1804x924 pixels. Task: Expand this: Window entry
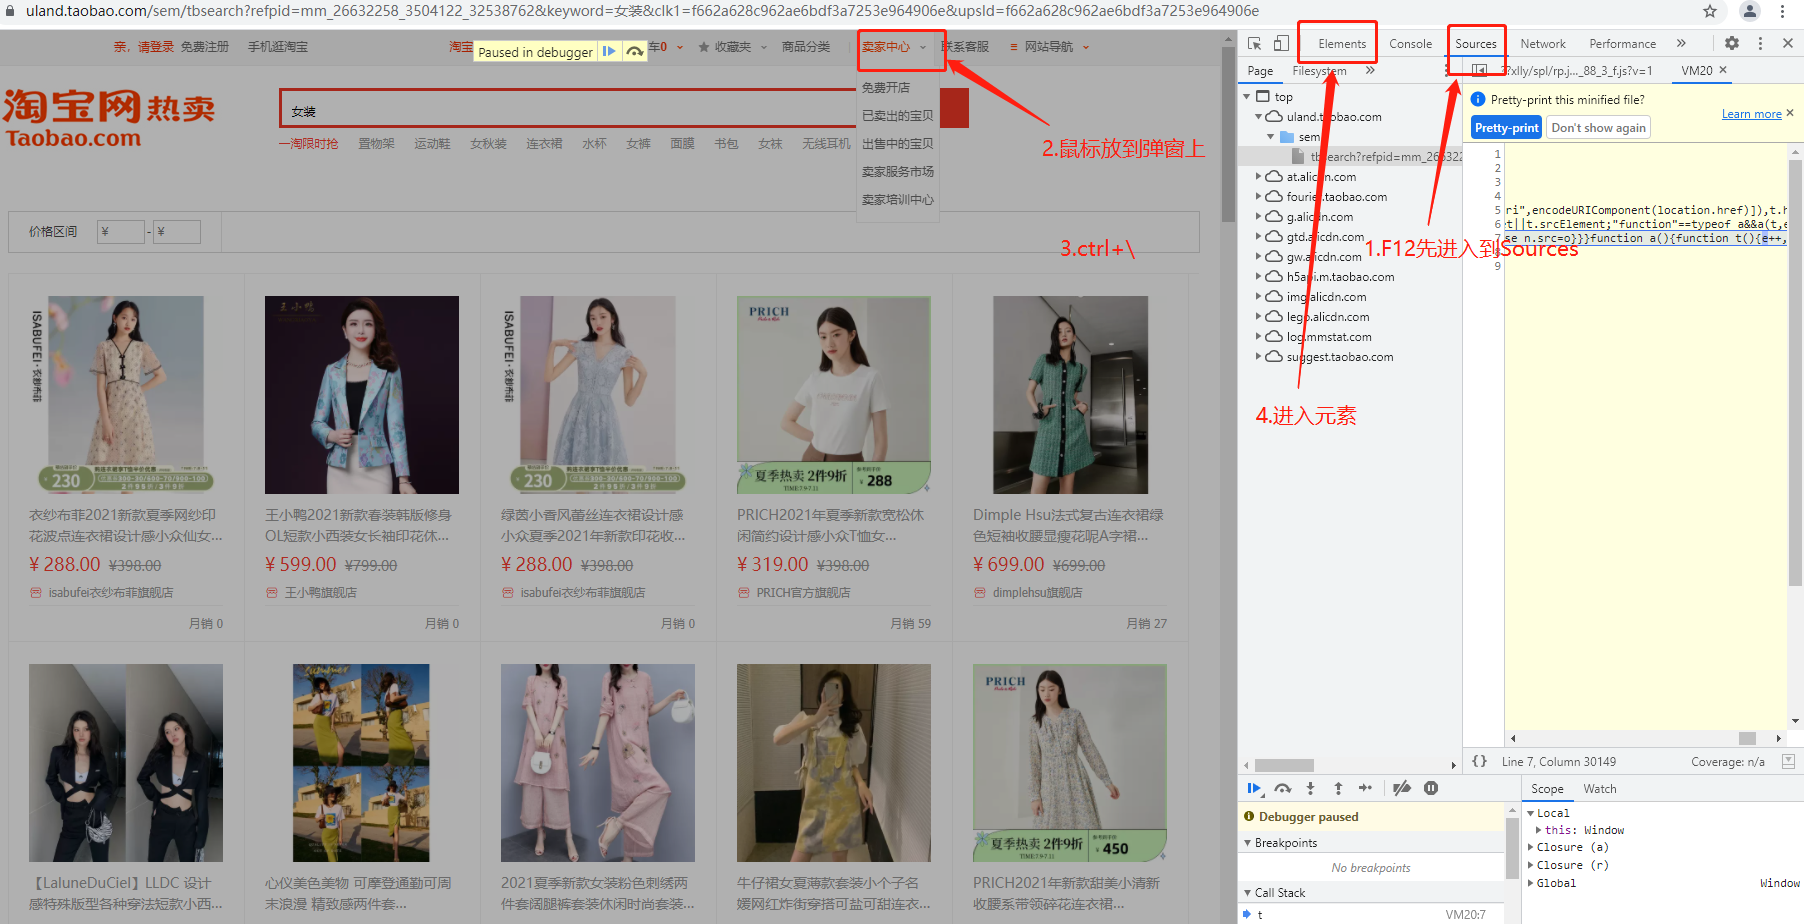[1538, 830]
